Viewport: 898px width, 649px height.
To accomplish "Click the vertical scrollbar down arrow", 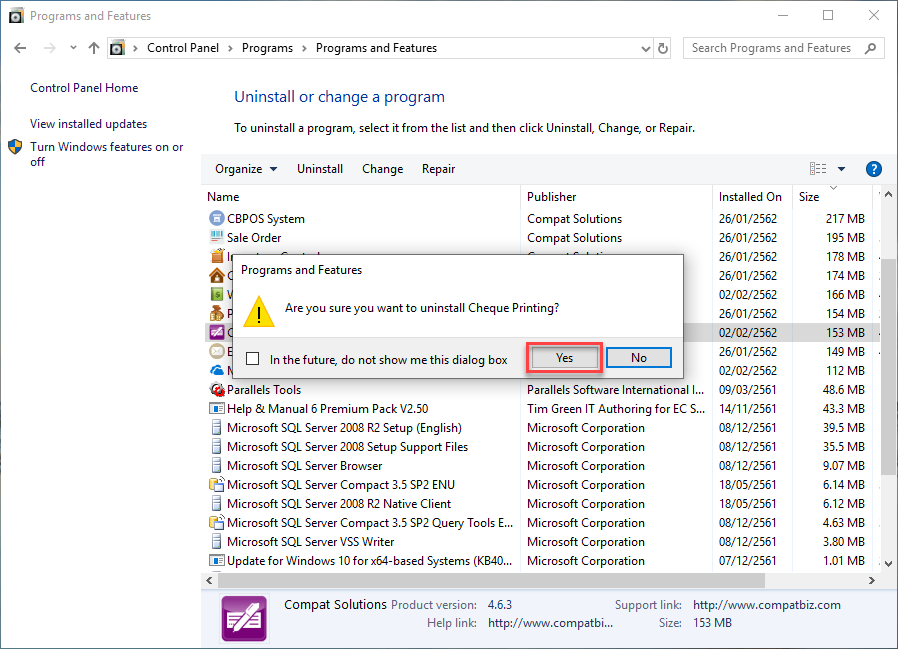I will click(x=888, y=564).
